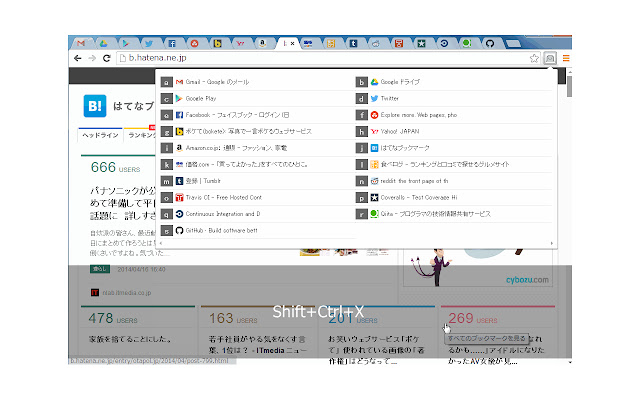Select はてなブックマーク entry in tab list
The image size is (640, 400).
[x=453, y=148]
